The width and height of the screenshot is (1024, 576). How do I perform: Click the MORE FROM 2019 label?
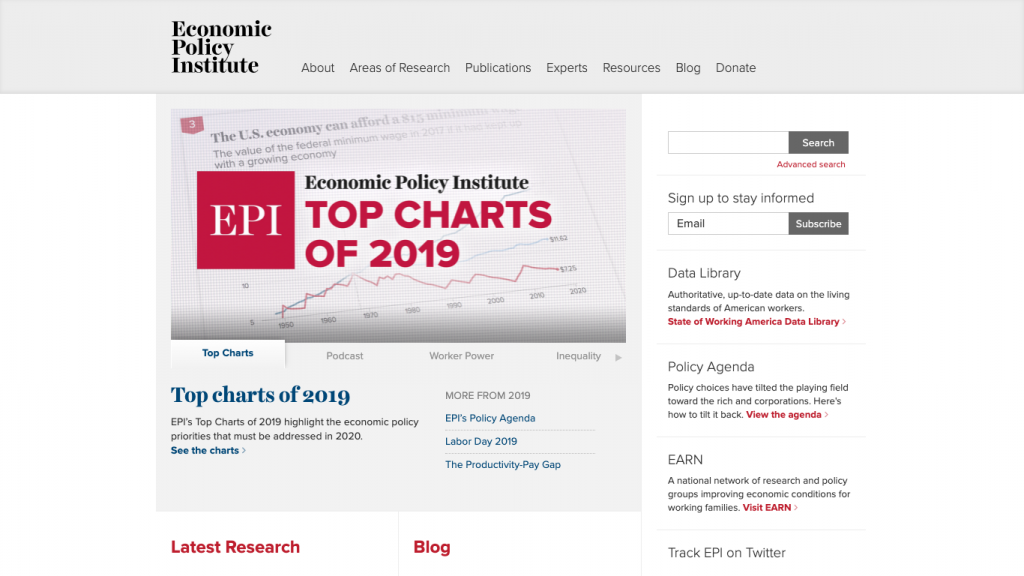tap(488, 396)
